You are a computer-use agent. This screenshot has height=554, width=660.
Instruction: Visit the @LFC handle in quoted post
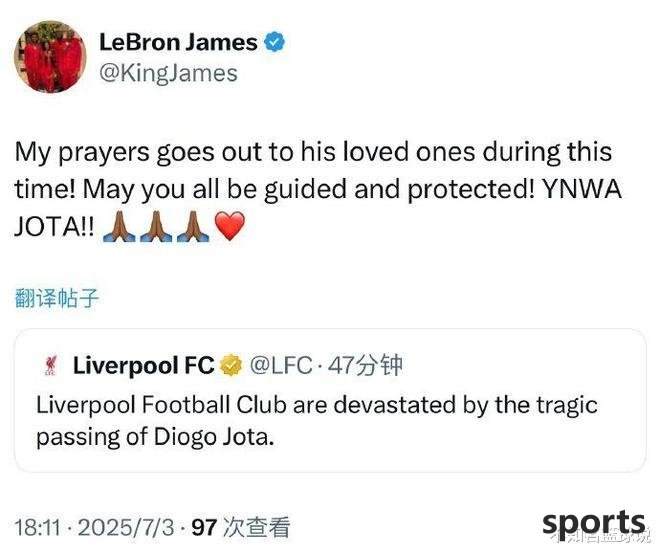281,365
